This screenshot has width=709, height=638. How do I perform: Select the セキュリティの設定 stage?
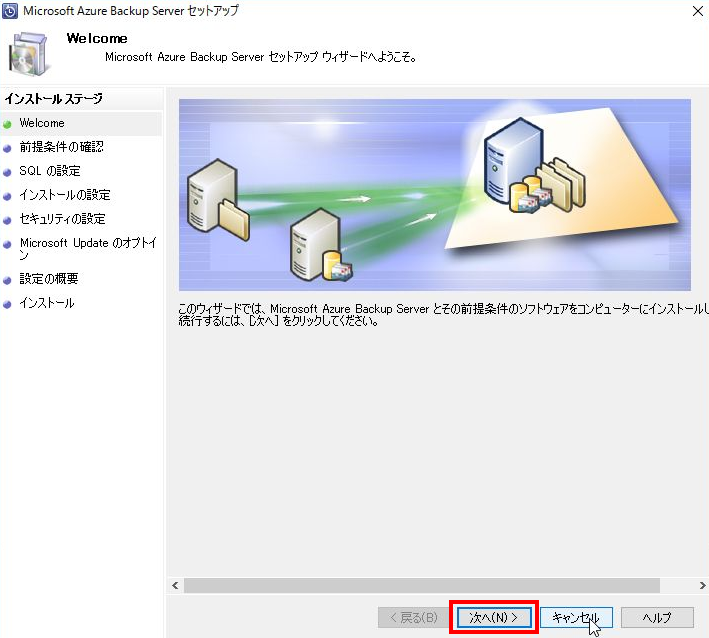click(62, 219)
